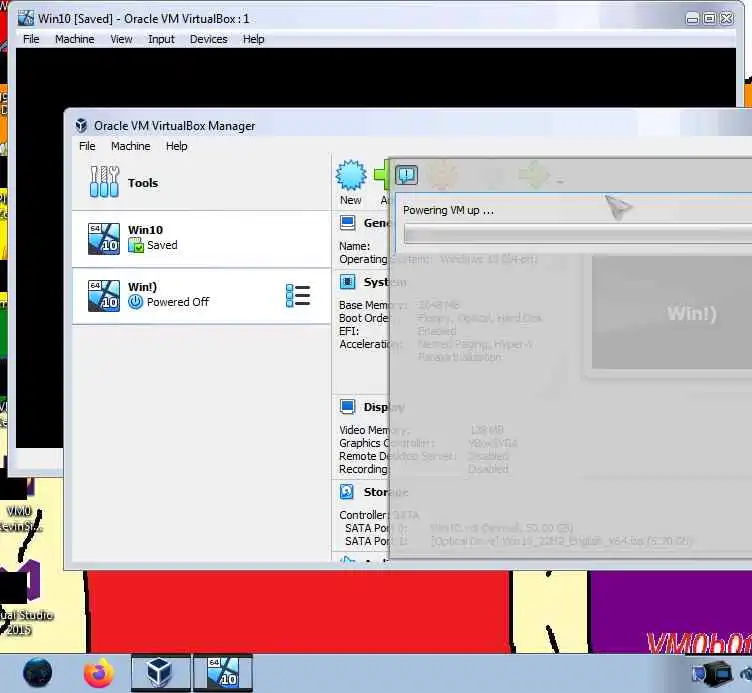Click 'Base Memory' label in System
The width and height of the screenshot is (752, 693).
[x=373, y=305]
